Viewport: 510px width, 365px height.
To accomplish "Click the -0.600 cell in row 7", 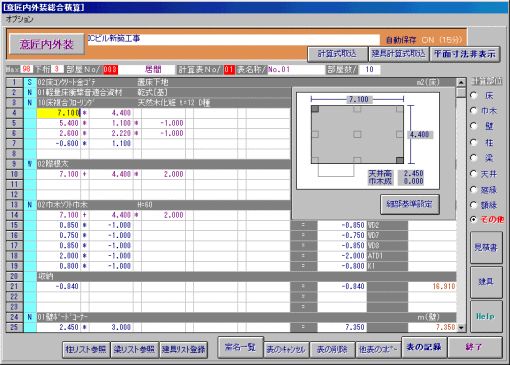I will tap(59, 143).
